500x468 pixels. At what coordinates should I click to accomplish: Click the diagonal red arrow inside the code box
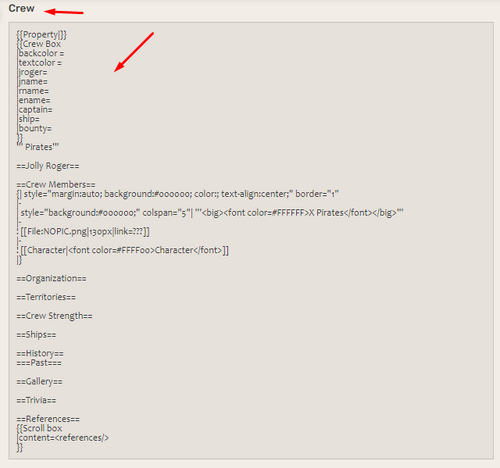[x=134, y=52]
